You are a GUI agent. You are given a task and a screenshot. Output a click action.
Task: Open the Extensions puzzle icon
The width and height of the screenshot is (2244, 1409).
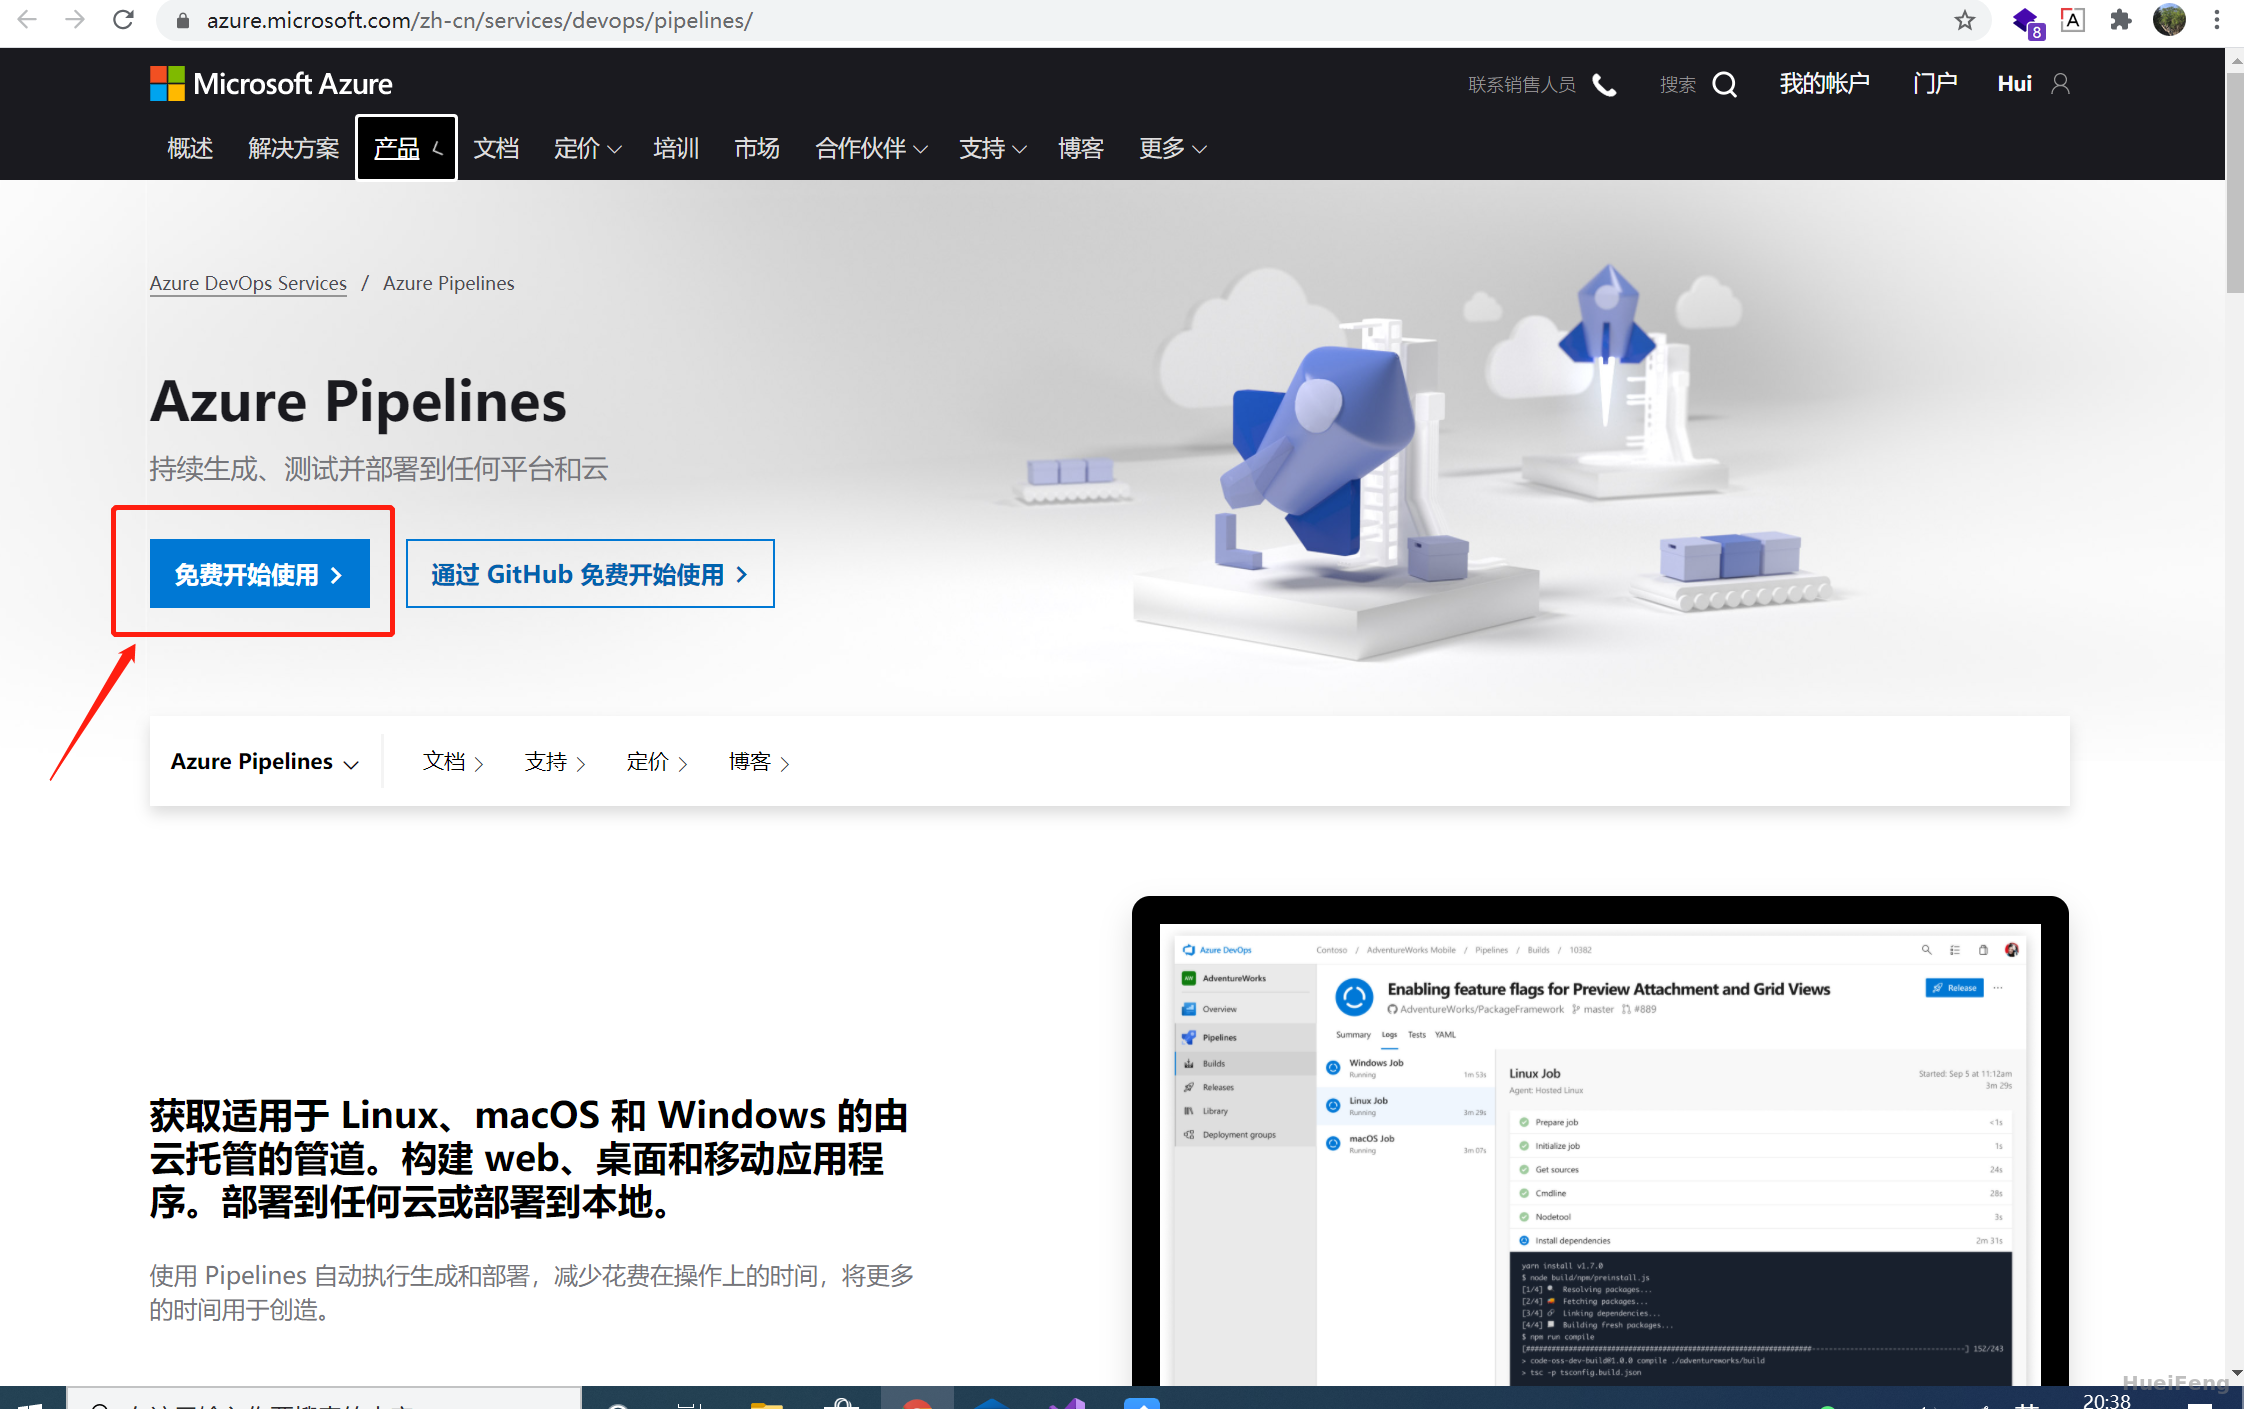[x=2120, y=20]
